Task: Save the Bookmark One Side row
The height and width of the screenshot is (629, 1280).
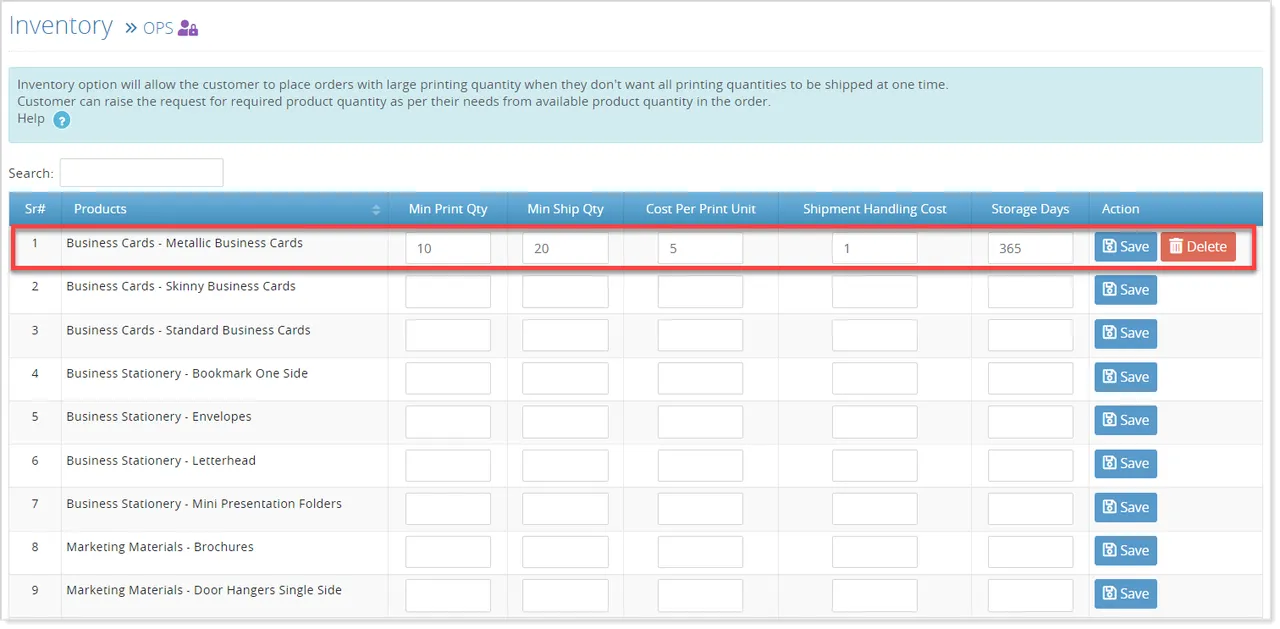Action: coord(1125,376)
